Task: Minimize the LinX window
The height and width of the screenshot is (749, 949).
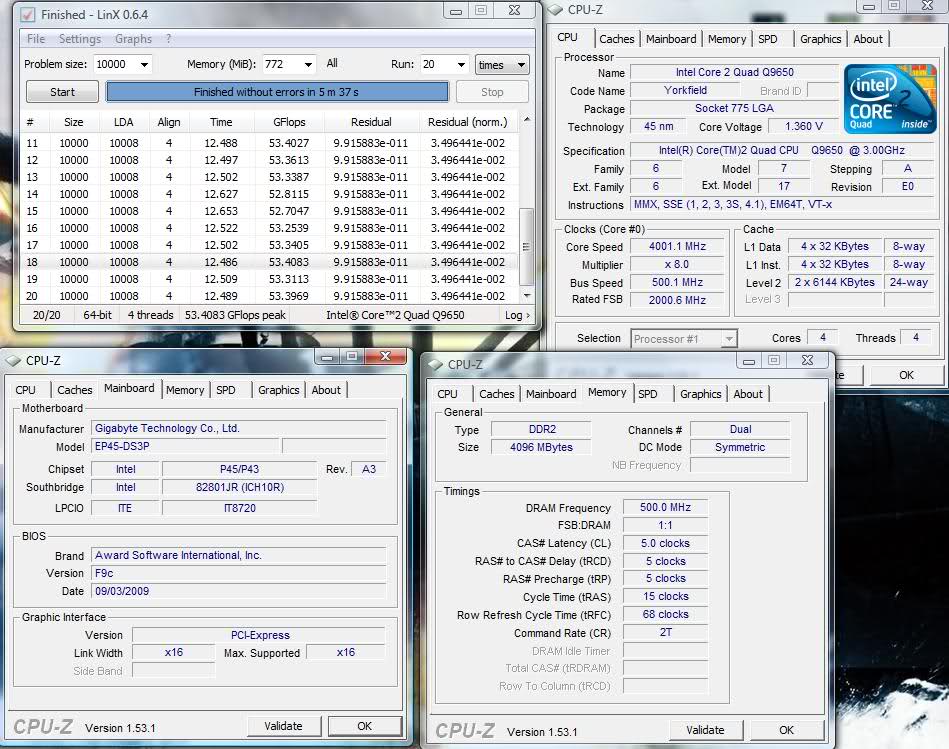Action: point(456,11)
